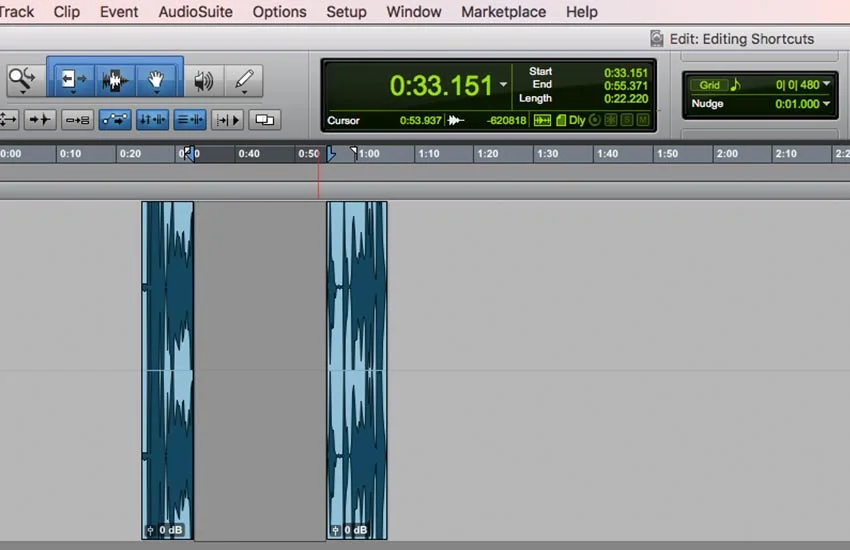Click the Length value 0:22.220 field
The width and height of the screenshot is (850, 550).
coord(626,99)
